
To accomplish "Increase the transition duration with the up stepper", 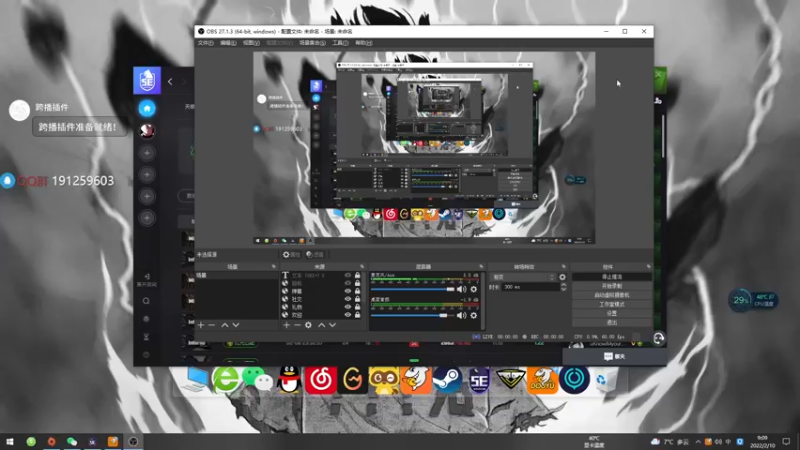I will click(563, 285).
